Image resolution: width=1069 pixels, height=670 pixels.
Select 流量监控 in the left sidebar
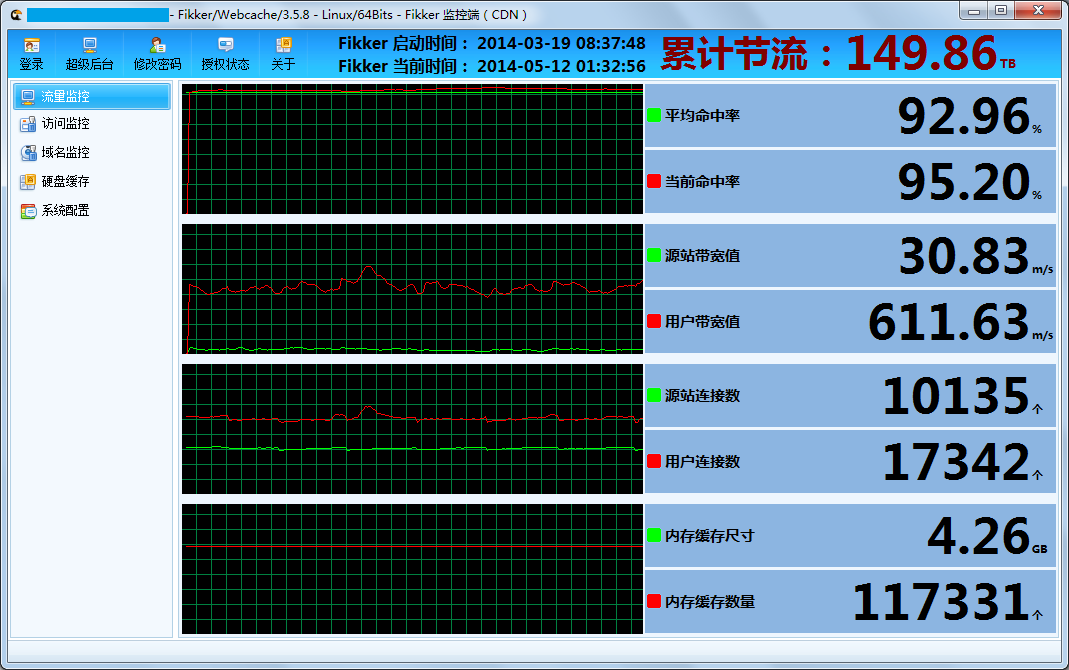91,97
